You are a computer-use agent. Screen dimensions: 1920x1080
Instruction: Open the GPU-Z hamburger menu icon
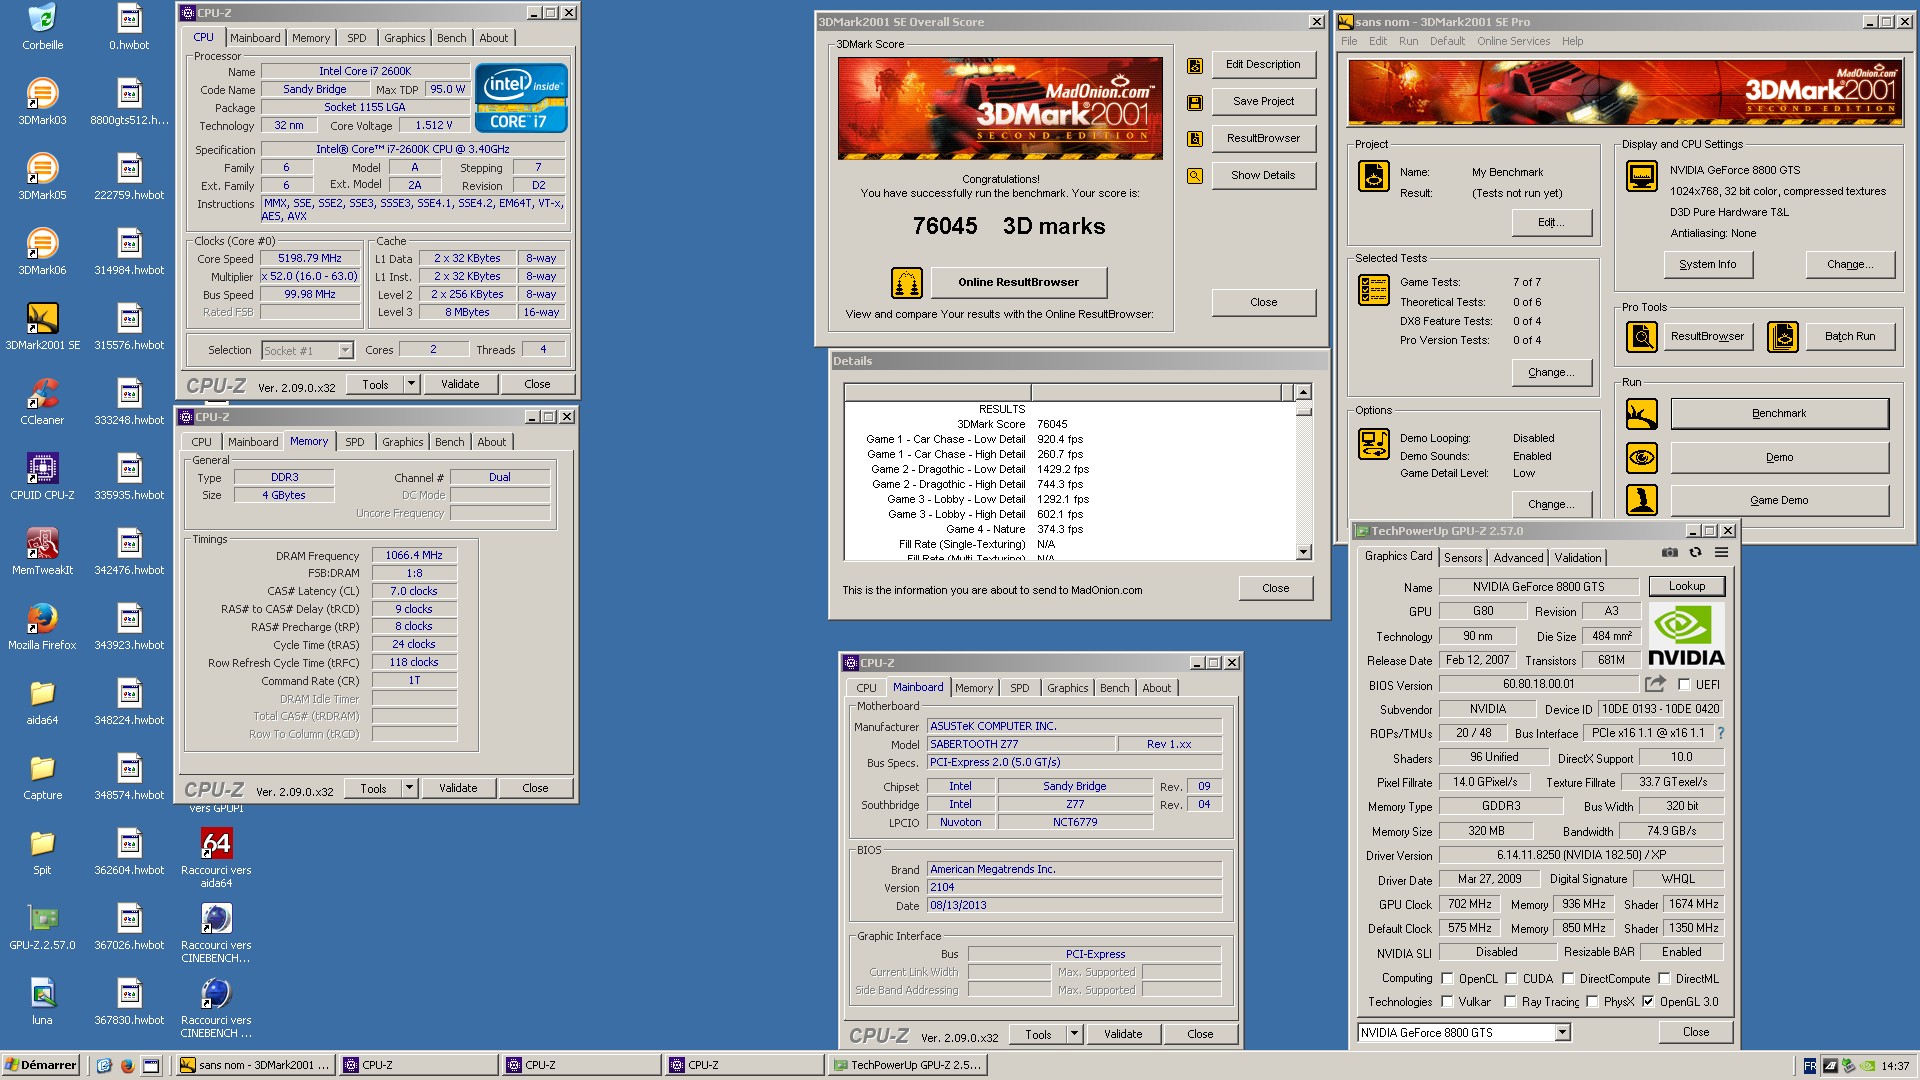(1721, 552)
